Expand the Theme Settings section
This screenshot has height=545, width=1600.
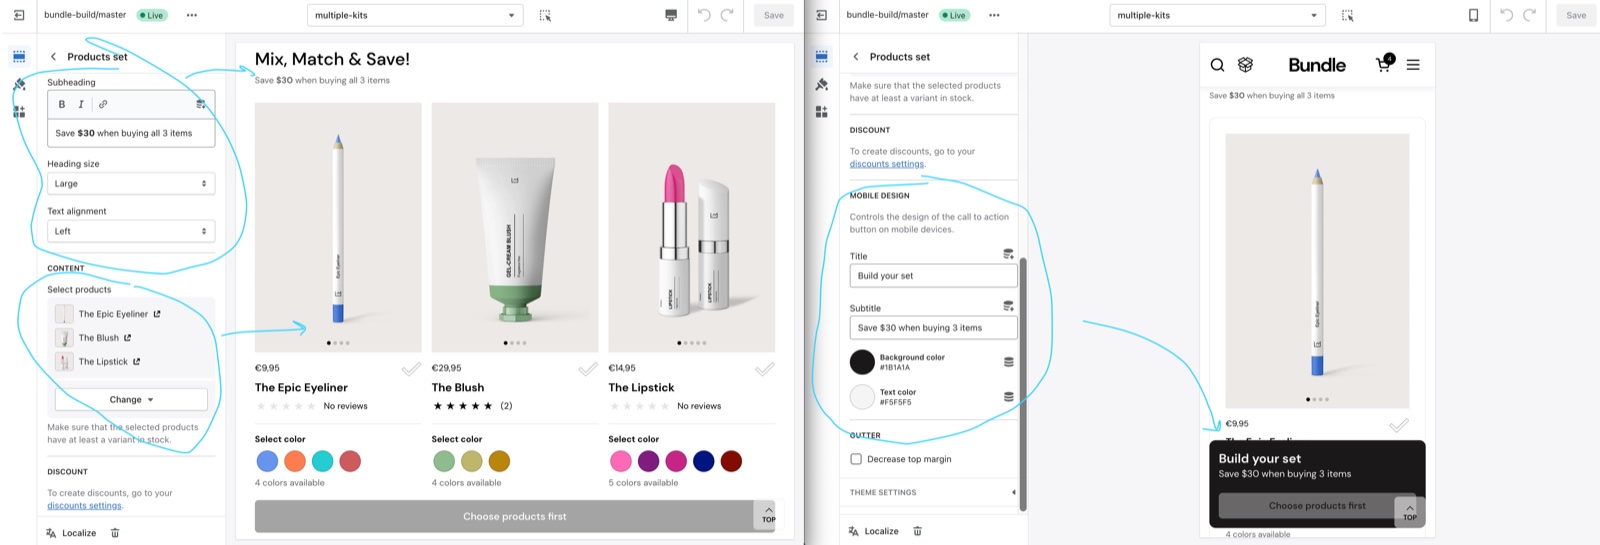pos(929,492)
